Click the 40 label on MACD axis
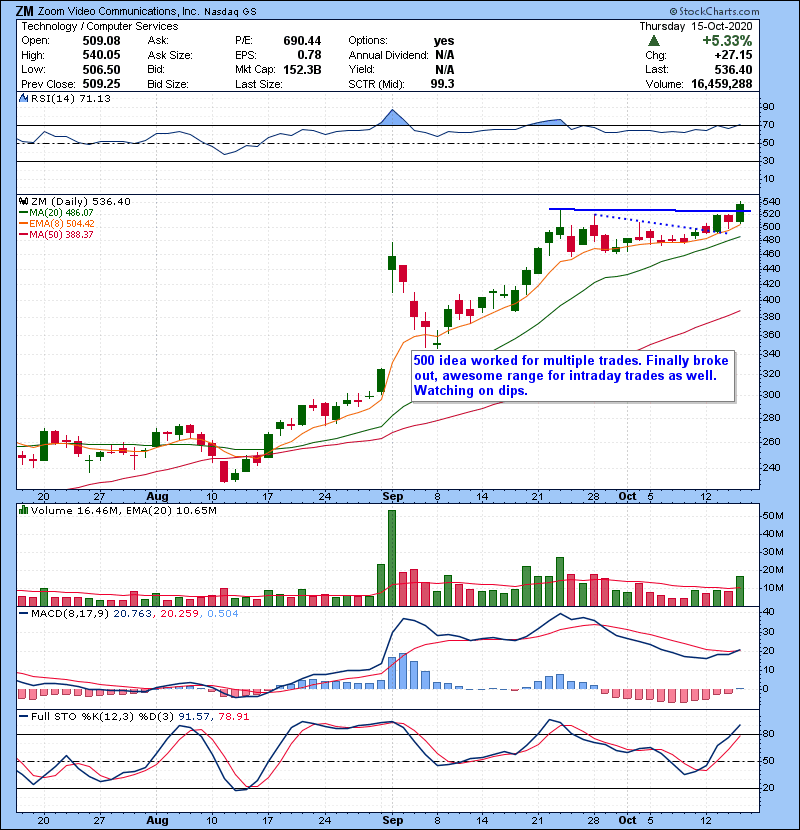Screen dimensions: 800x830 [x=768, y=612]
